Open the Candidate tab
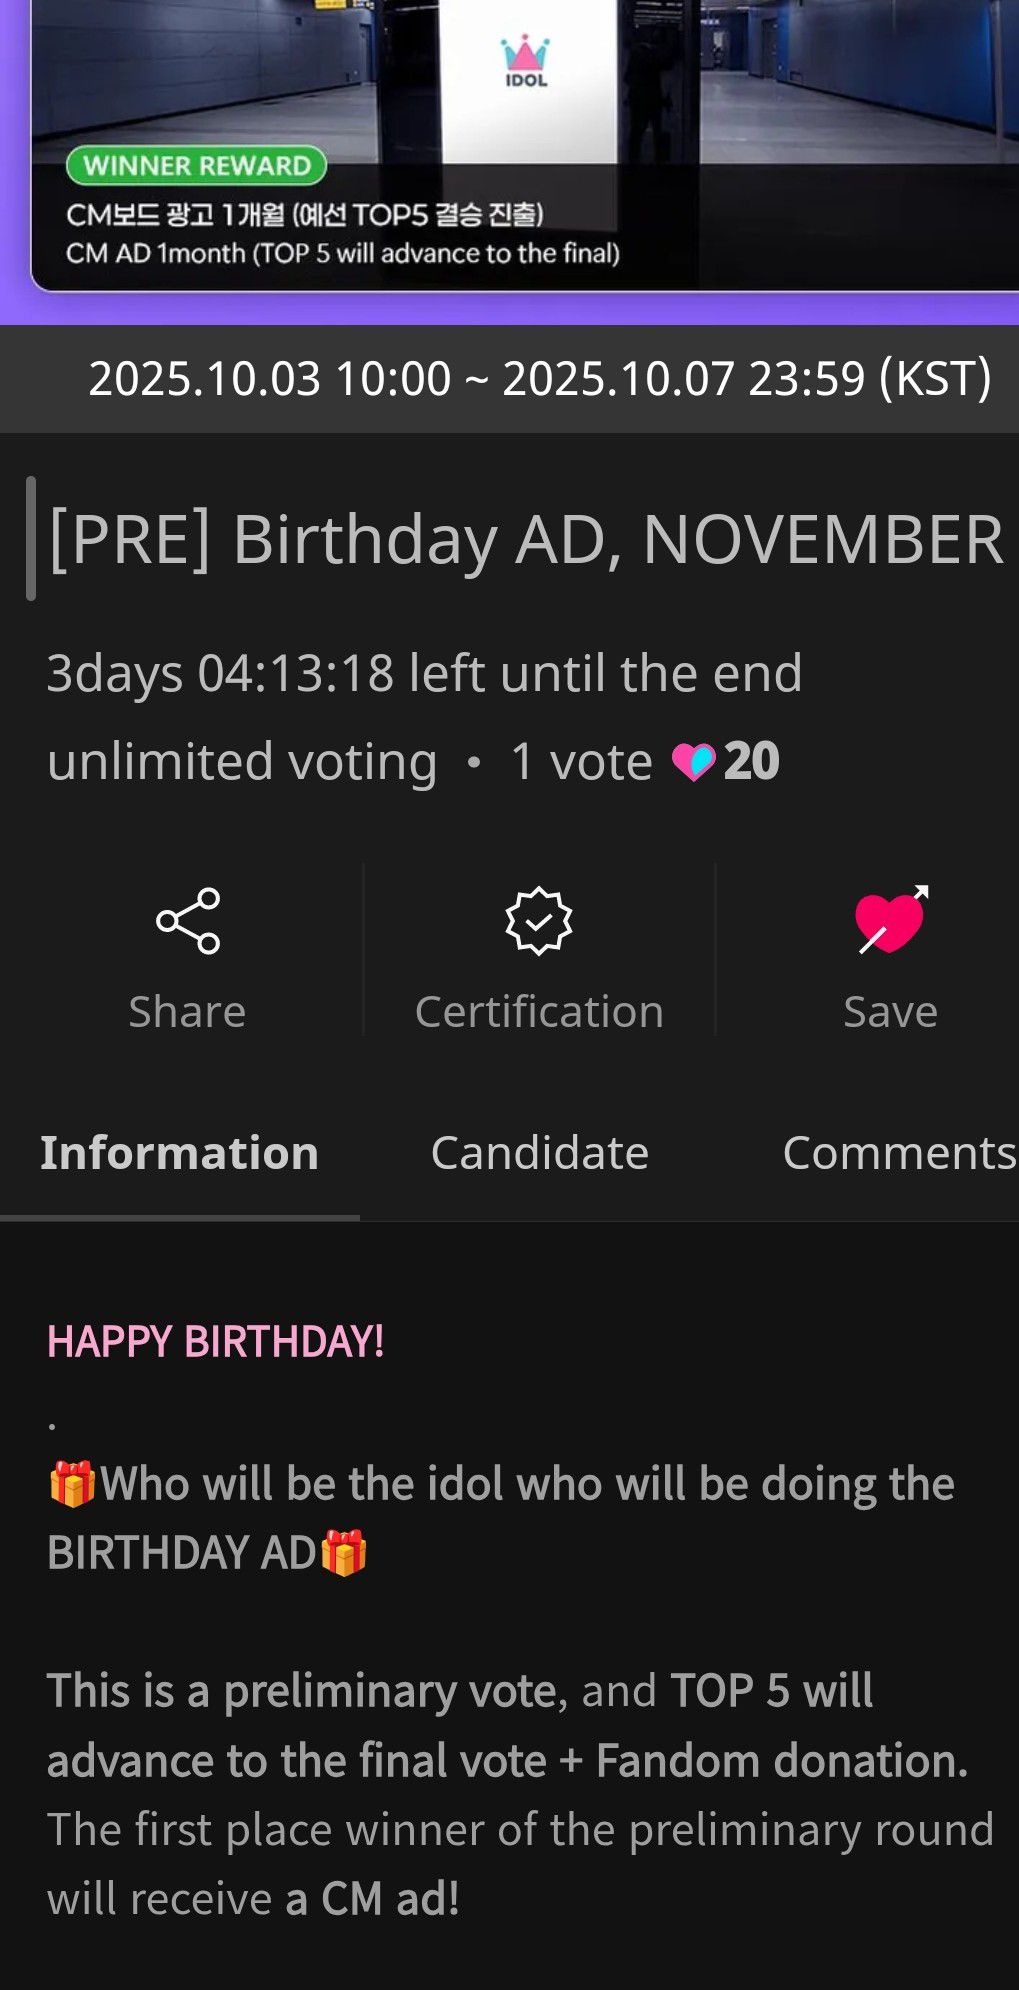Screen dimensions: 1019x1990 pyautogui.click(x=539, y=1153)
